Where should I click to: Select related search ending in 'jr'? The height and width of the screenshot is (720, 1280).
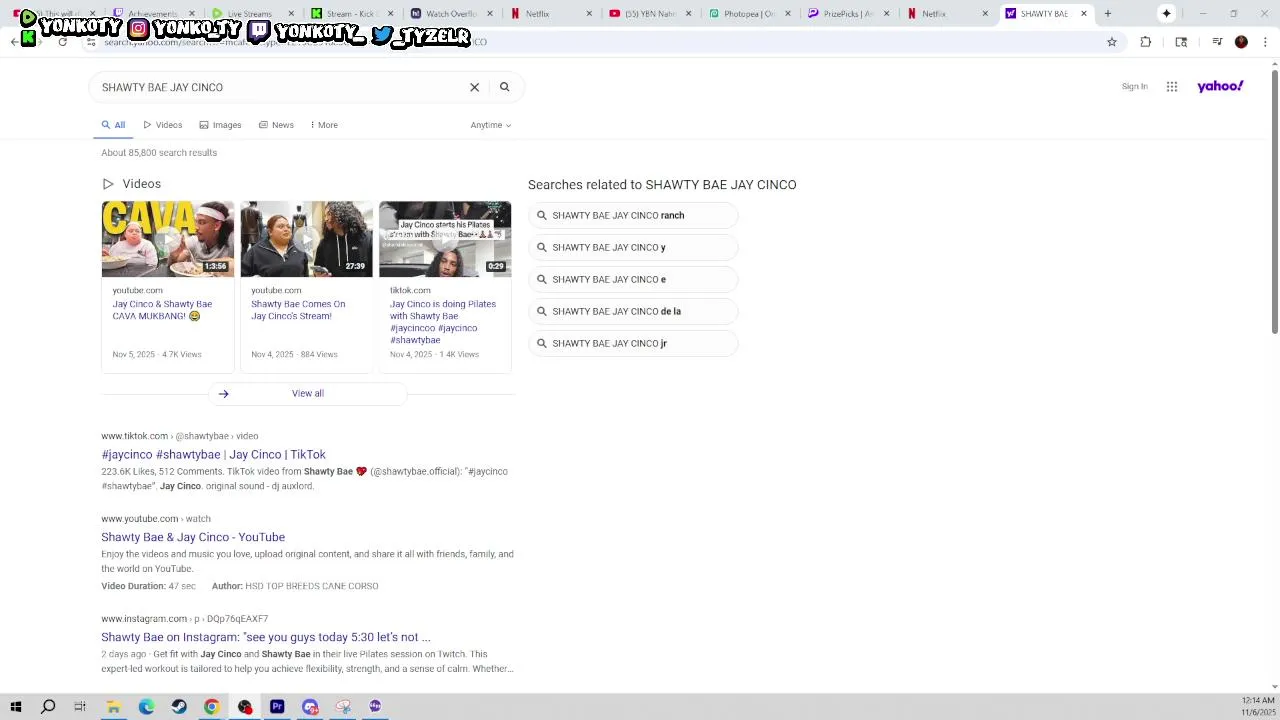click(x=633, y=344)
